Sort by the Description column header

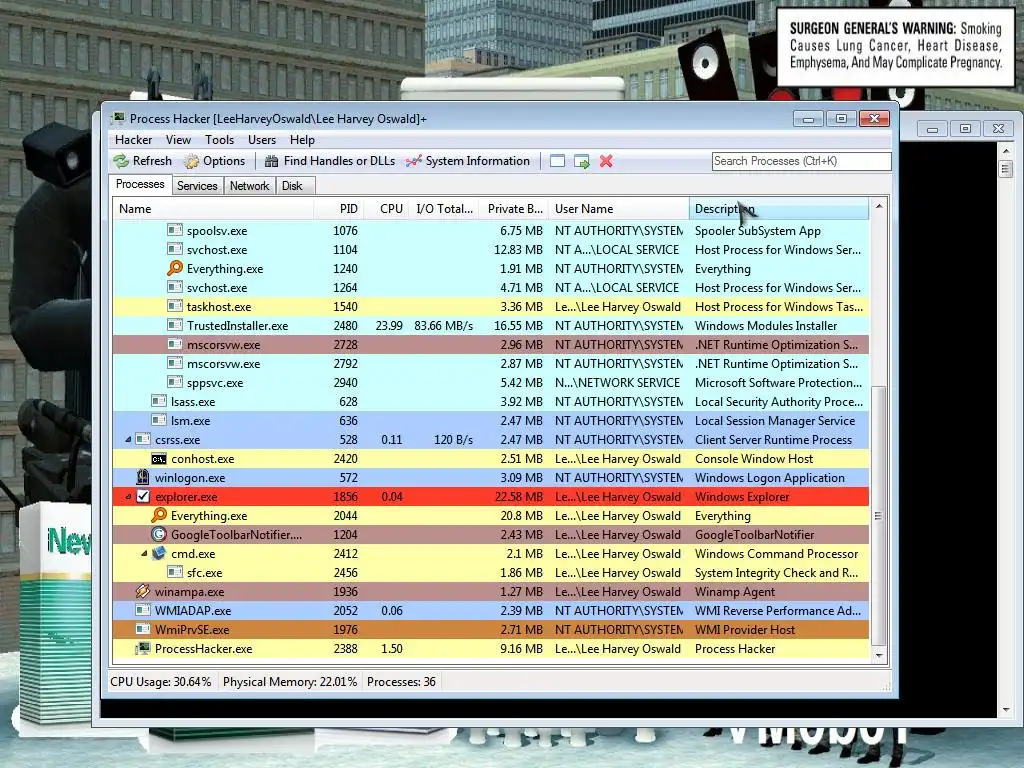point(779,209)
